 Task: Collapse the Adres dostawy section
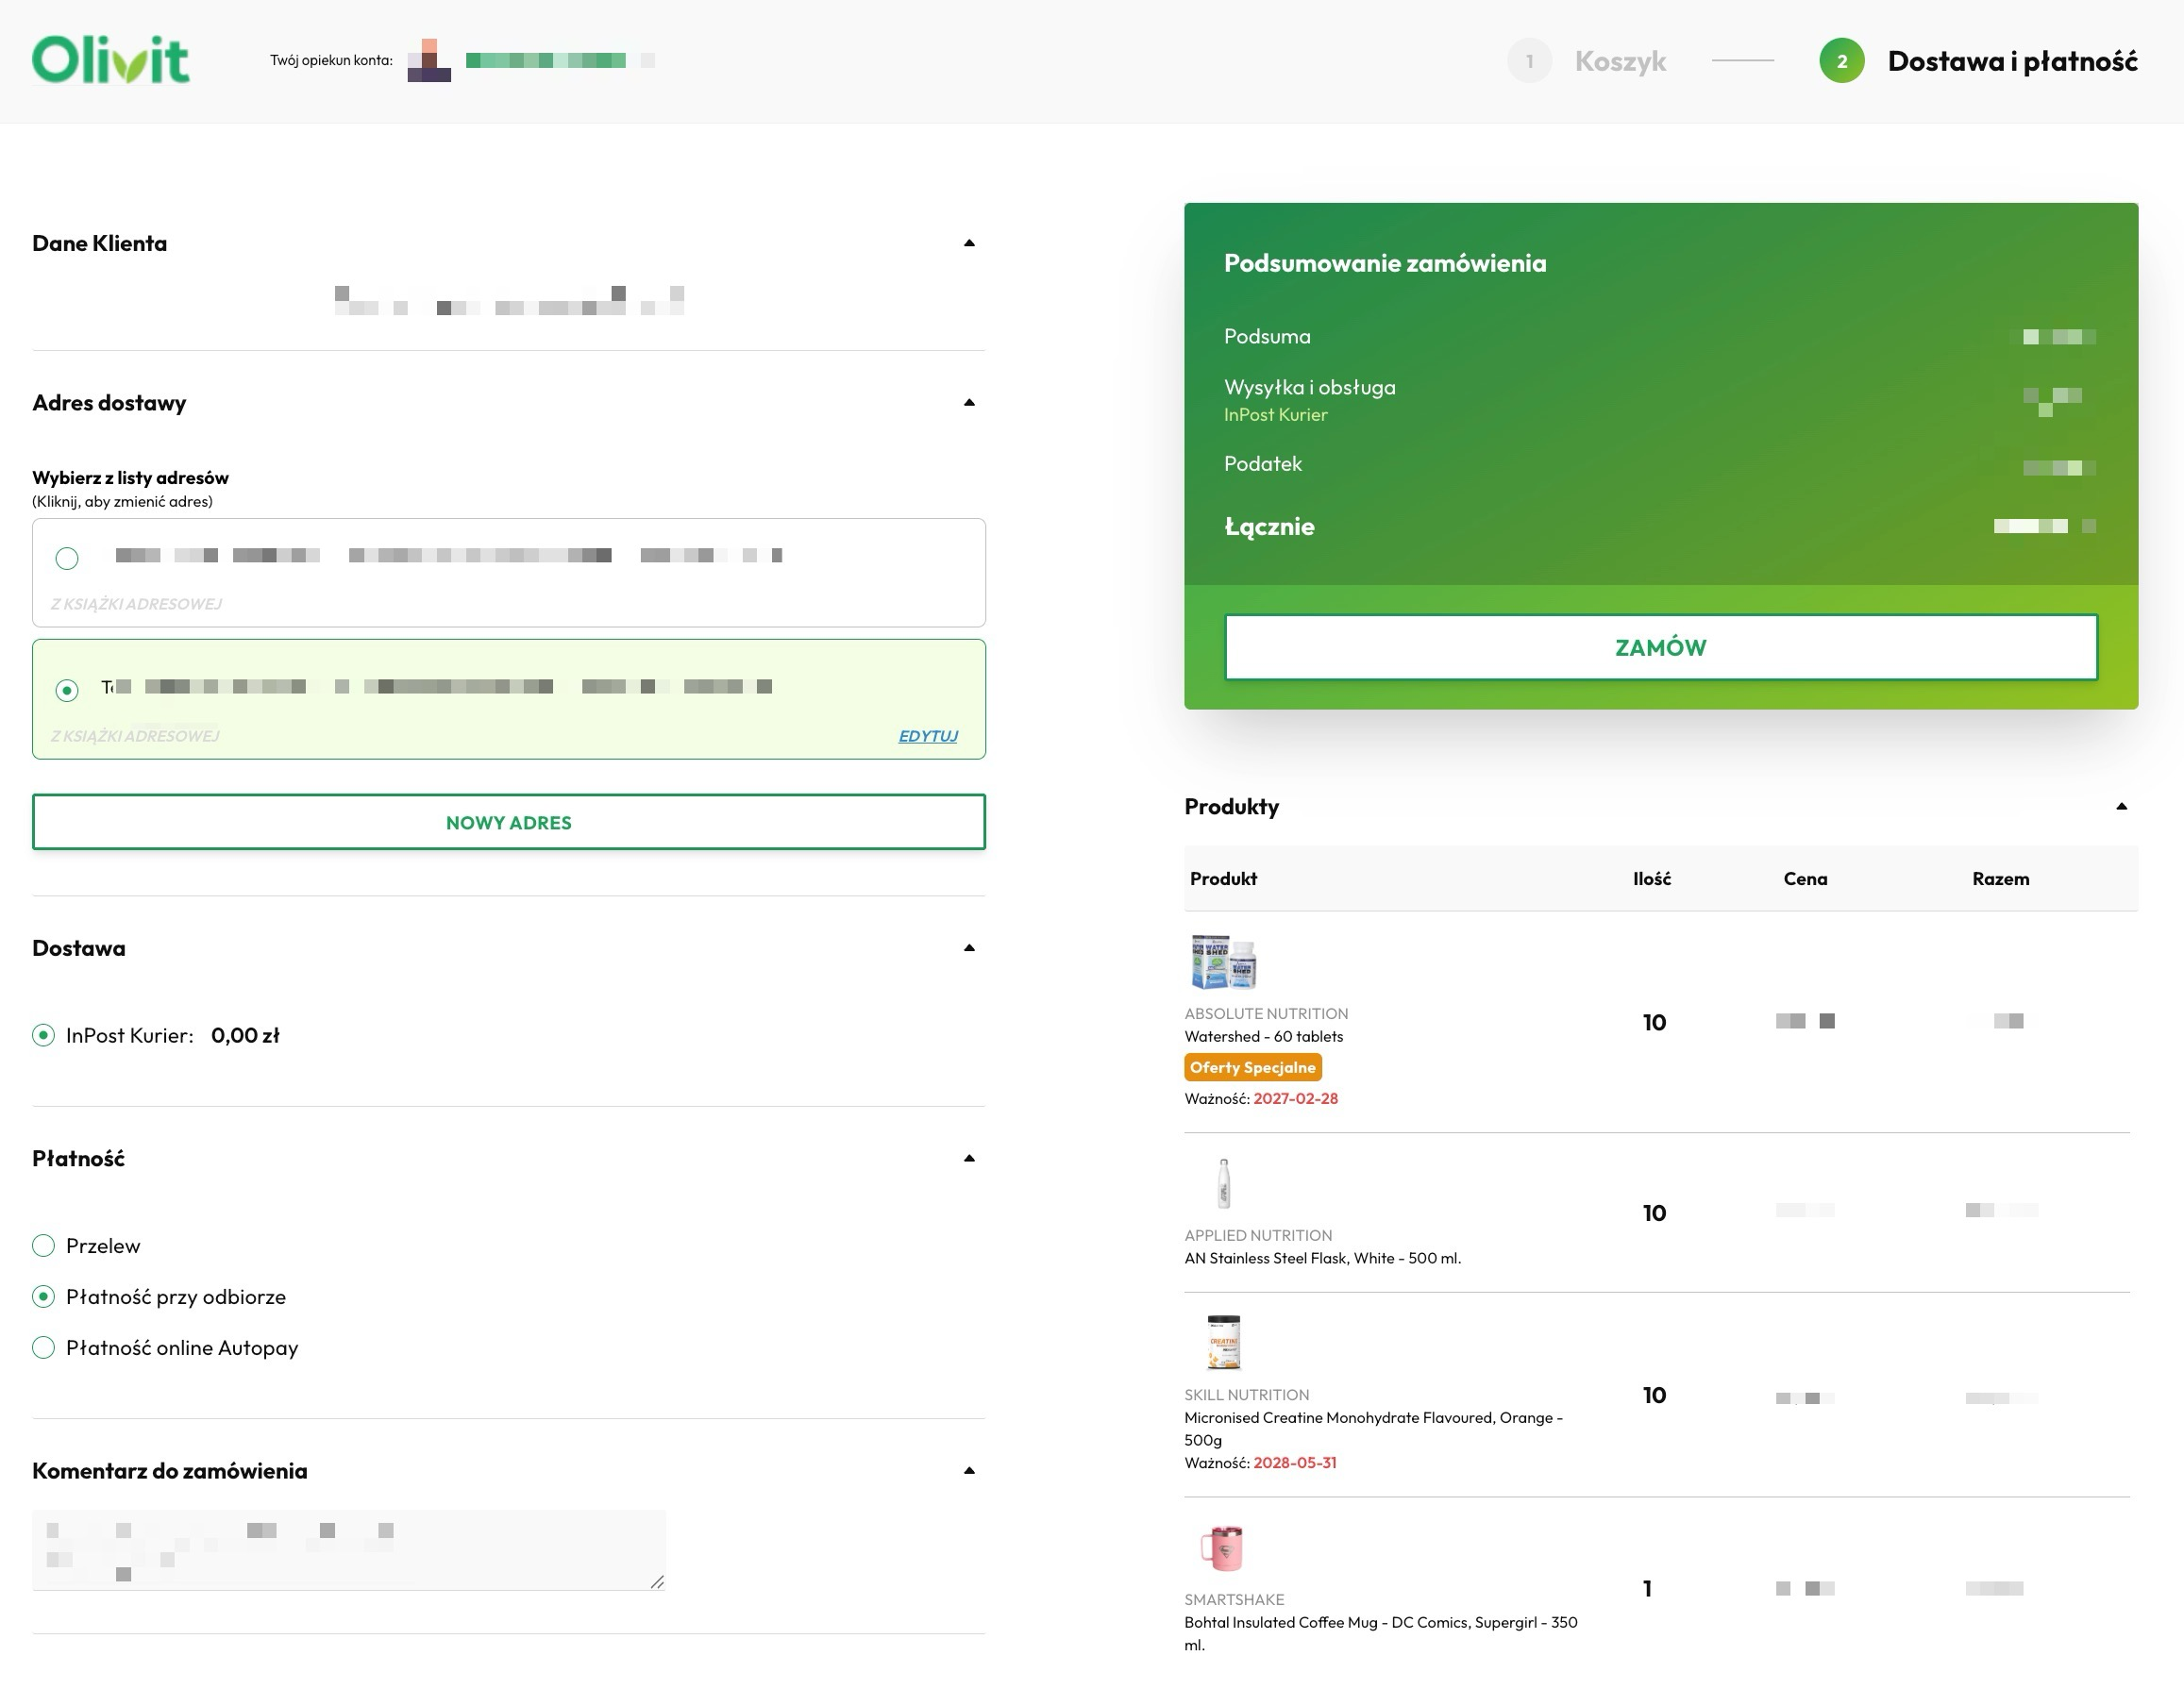[x=968, y=403]
